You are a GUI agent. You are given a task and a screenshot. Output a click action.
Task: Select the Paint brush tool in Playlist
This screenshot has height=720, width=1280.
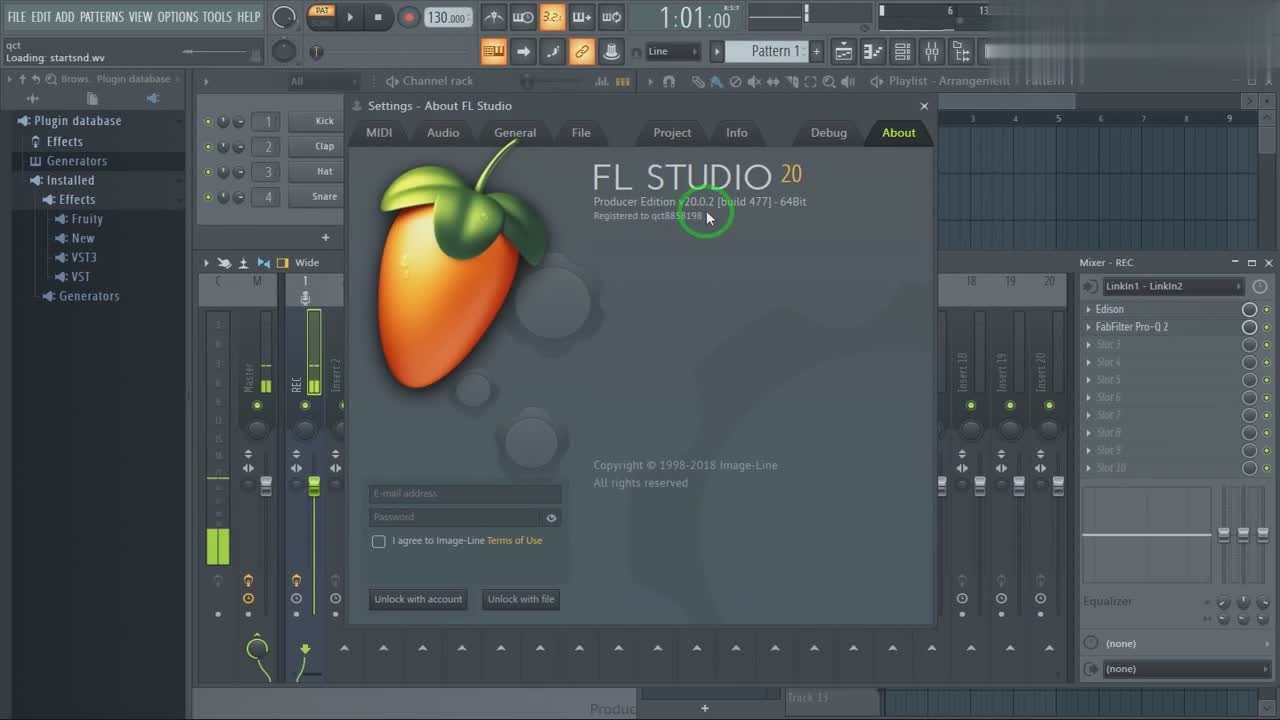tap(717, 82)
